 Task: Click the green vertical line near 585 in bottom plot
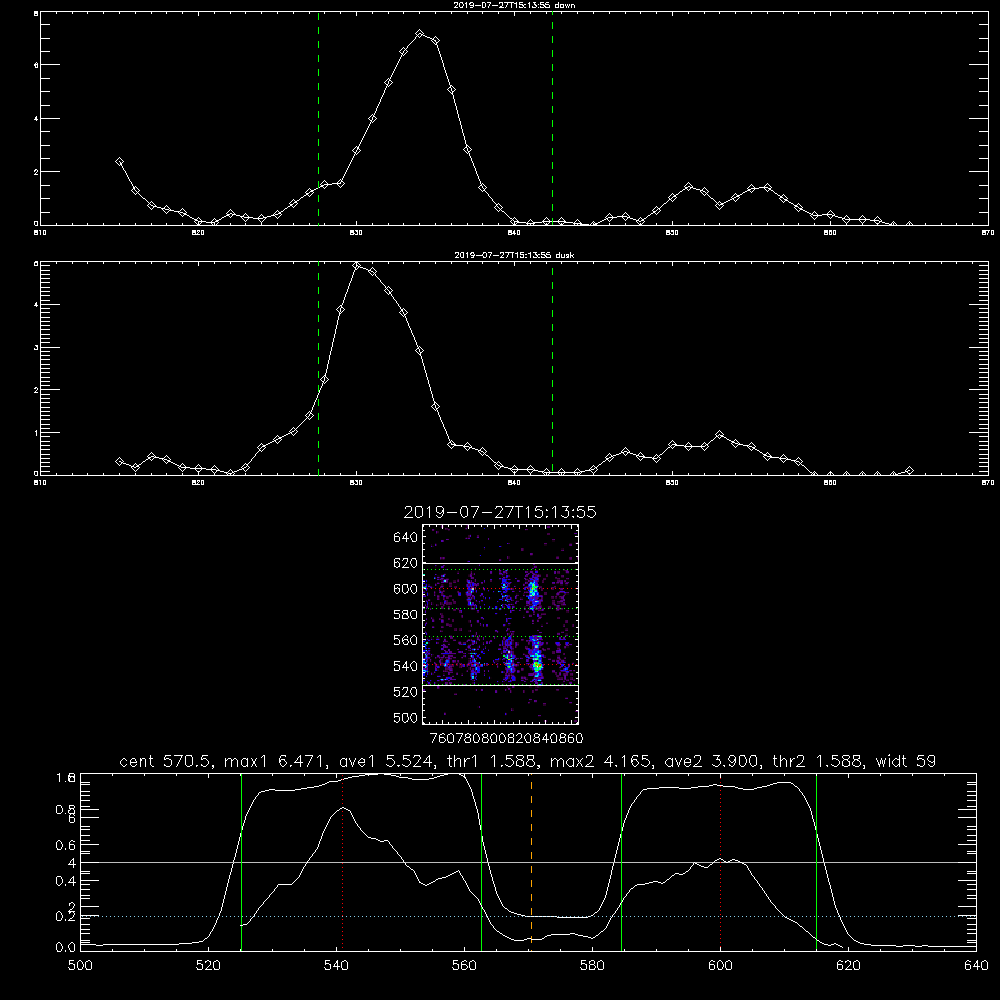(x=622, y=862)
